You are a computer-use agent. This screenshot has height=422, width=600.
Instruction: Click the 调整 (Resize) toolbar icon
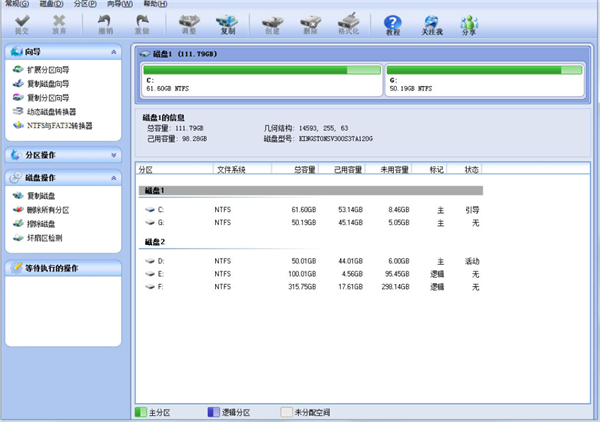(x=188, y=24)
